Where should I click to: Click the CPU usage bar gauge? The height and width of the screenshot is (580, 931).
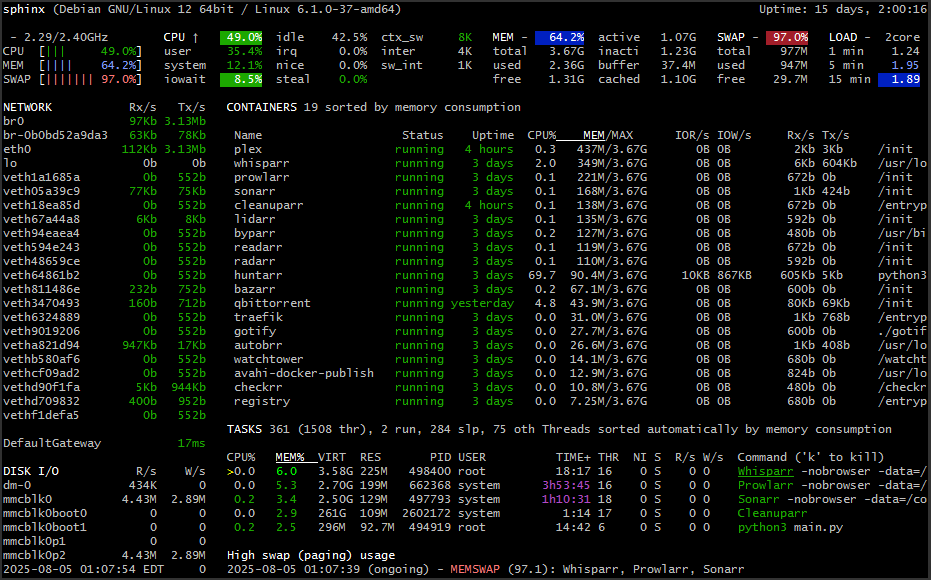91,51
